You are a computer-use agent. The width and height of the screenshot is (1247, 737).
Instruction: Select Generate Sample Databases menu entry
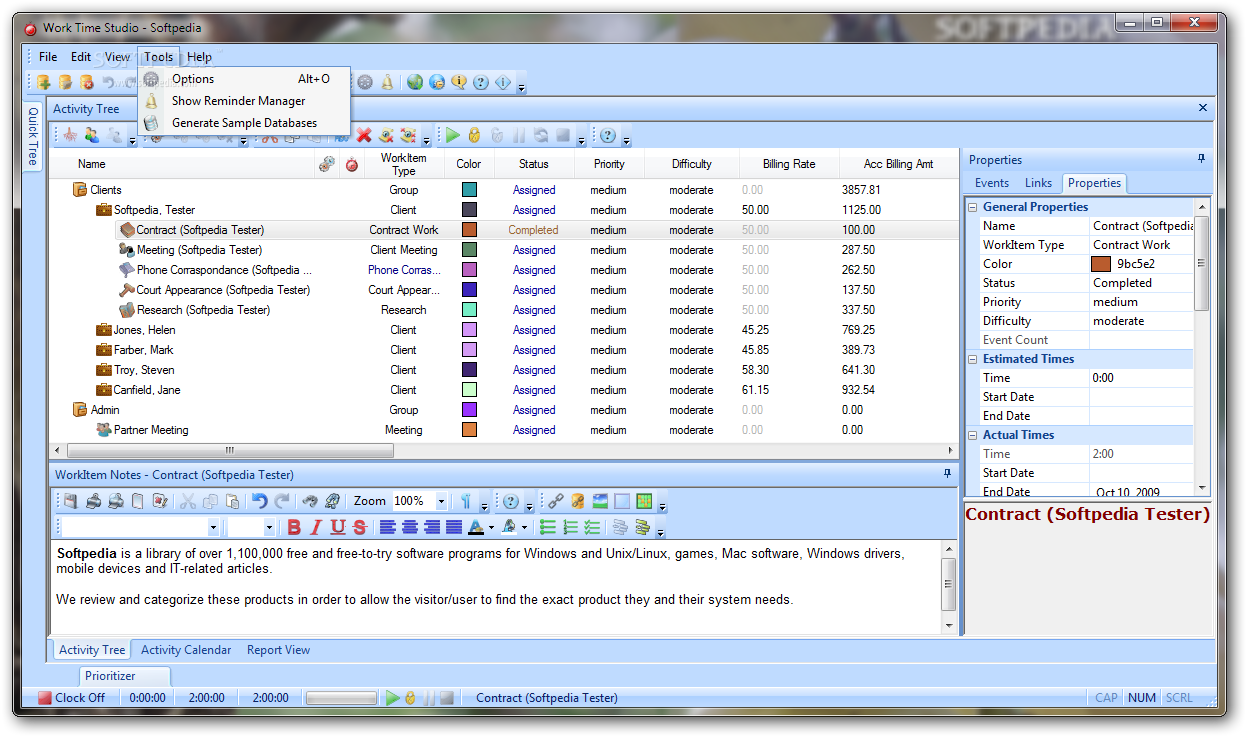(x=245, y=123)
